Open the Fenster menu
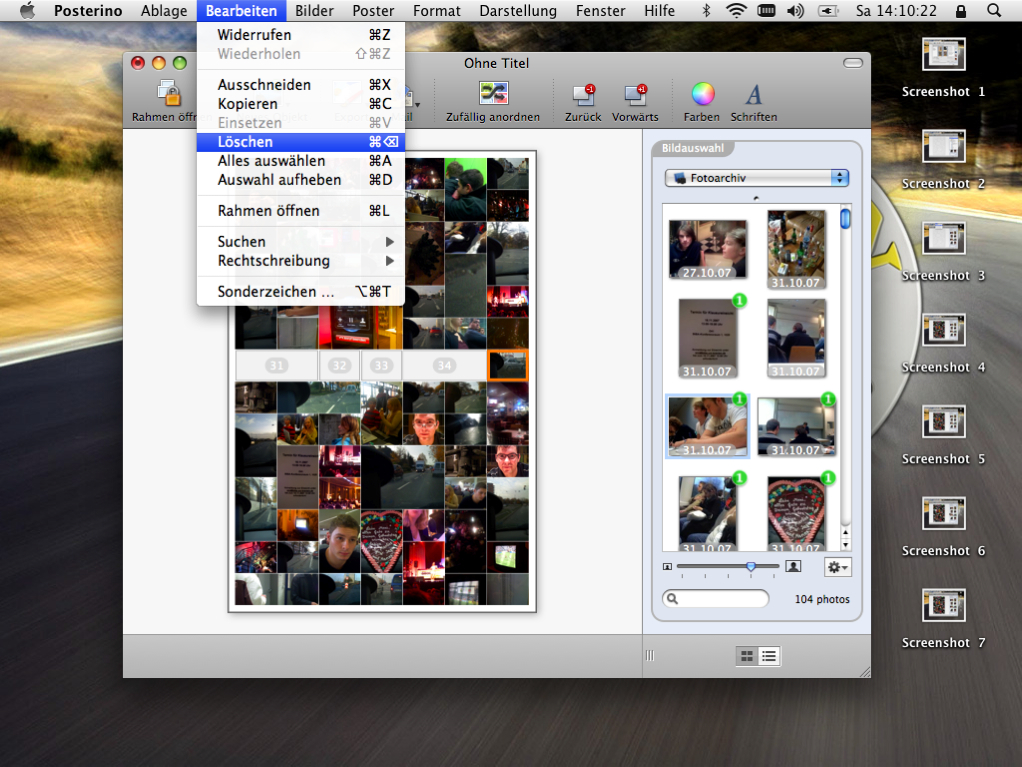The width and height of the screenshot is (1022, 767). tap(600, 10)
